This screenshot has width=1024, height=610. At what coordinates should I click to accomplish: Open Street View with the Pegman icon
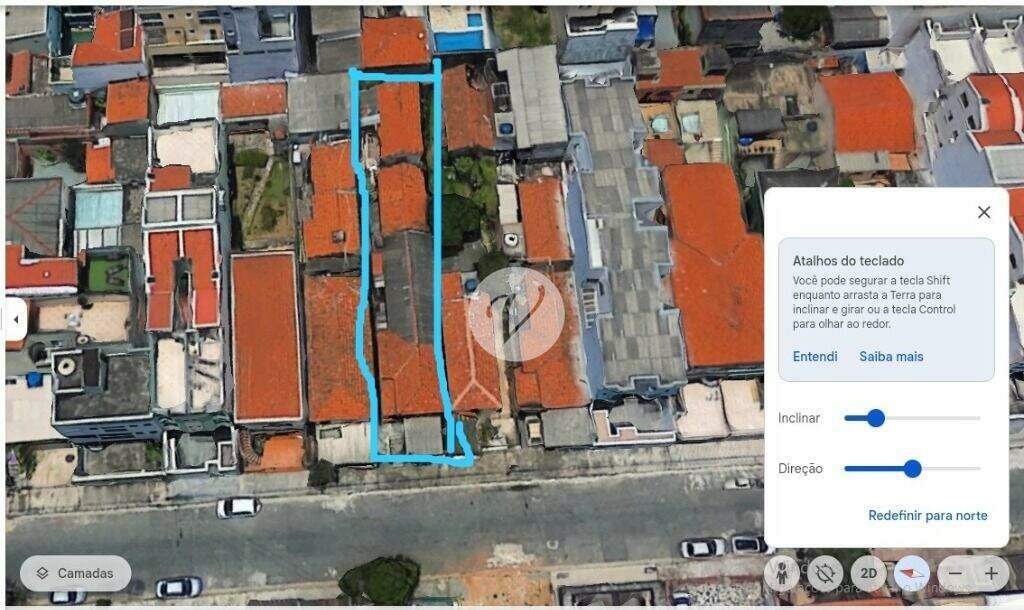(781, 573)
